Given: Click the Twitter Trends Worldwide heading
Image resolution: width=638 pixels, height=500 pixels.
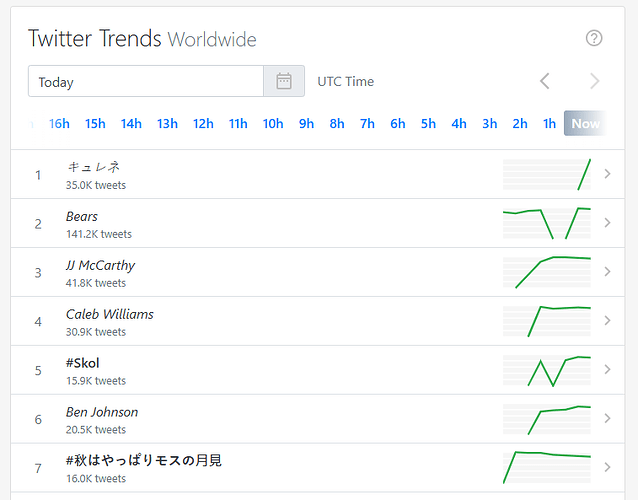Looking at the screenshot, I should pos(142,39).
